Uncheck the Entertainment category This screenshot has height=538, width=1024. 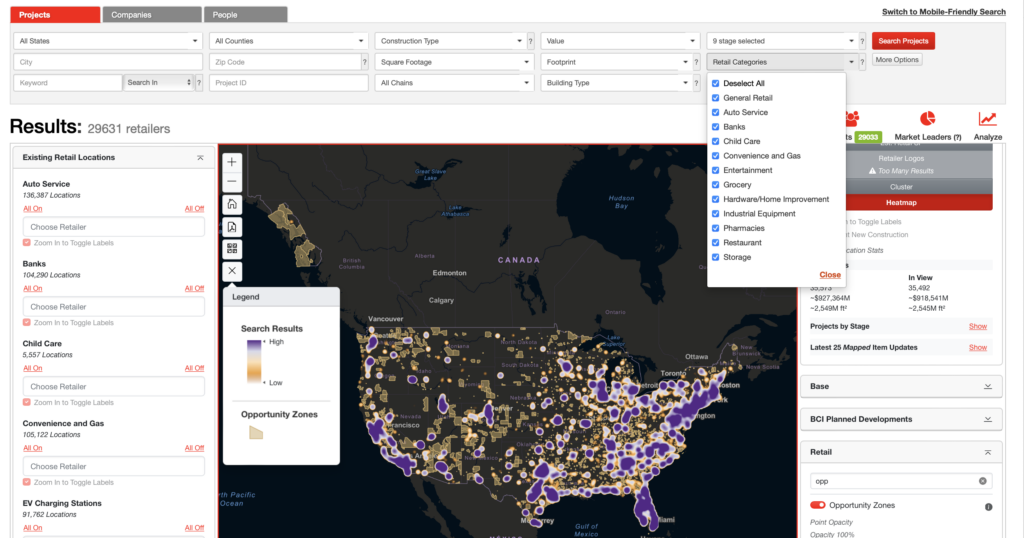click(x=716, y=170)
